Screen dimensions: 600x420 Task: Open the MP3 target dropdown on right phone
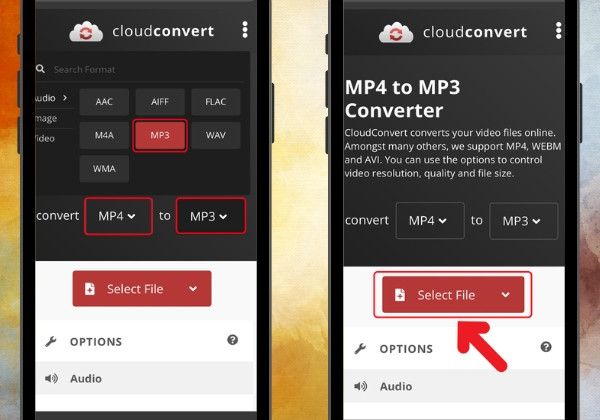tap(523, 221)
